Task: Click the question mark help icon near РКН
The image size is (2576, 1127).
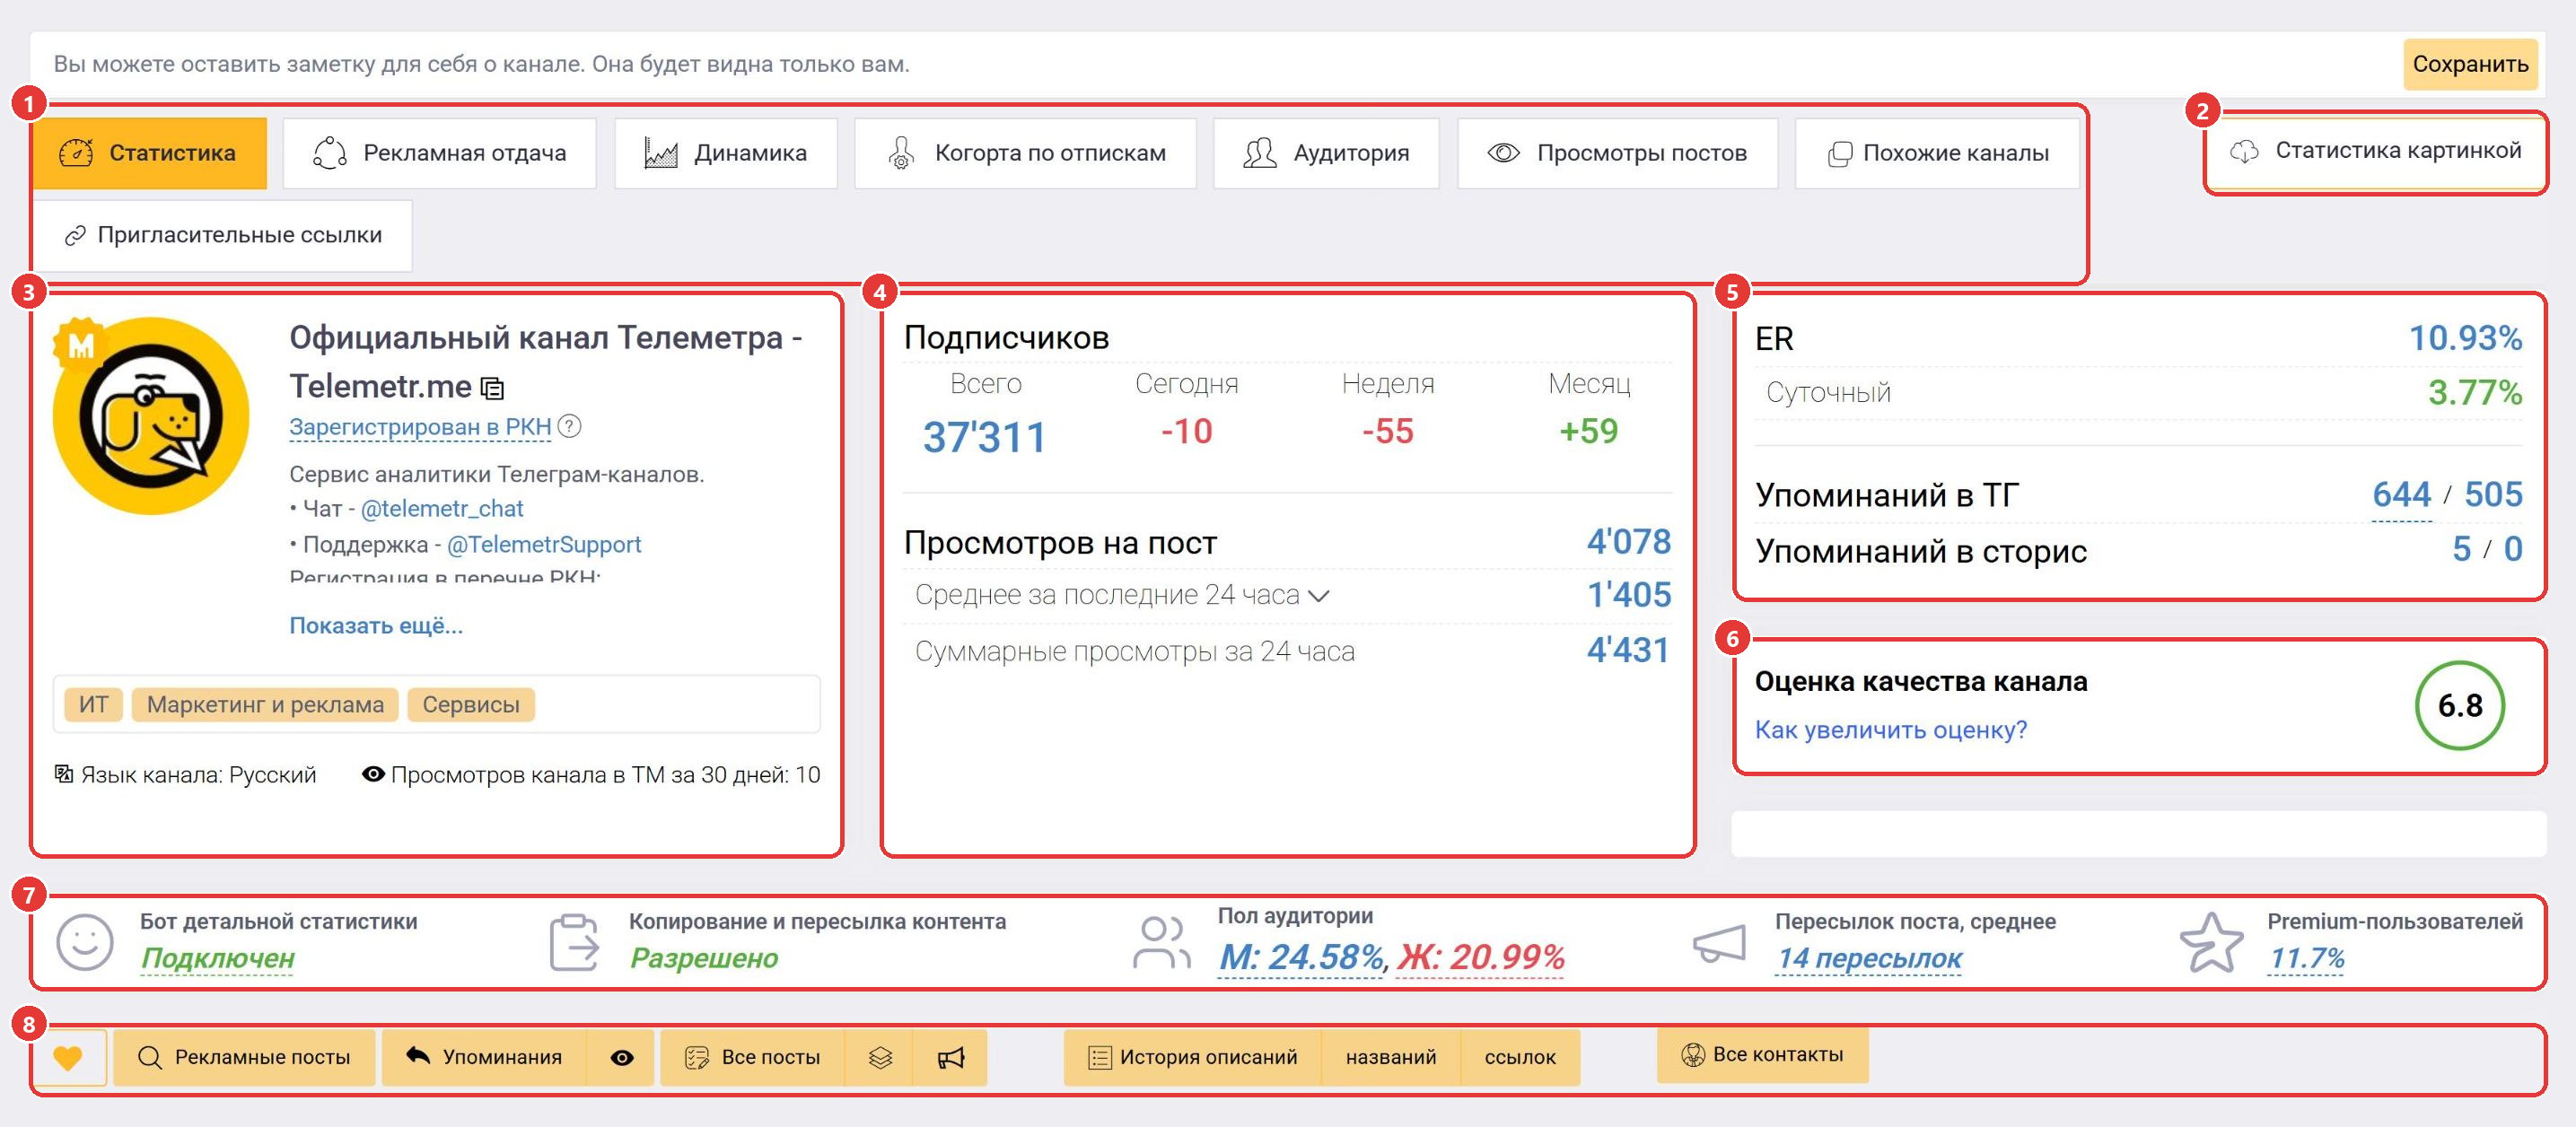Action: [x=569, y=426]
